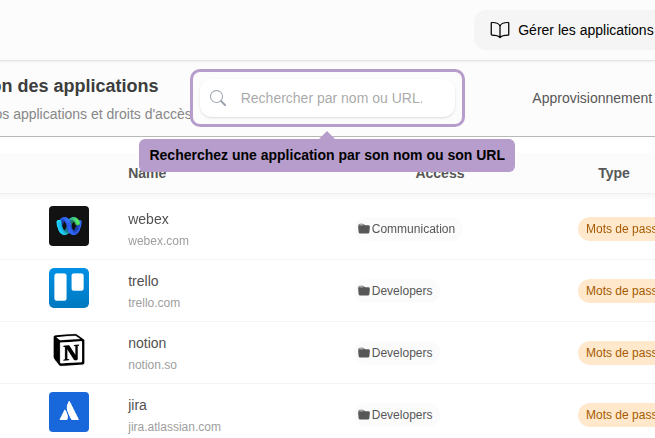Click the folder icon next to Communication
The image size is (655, 438).
(364, 229)
